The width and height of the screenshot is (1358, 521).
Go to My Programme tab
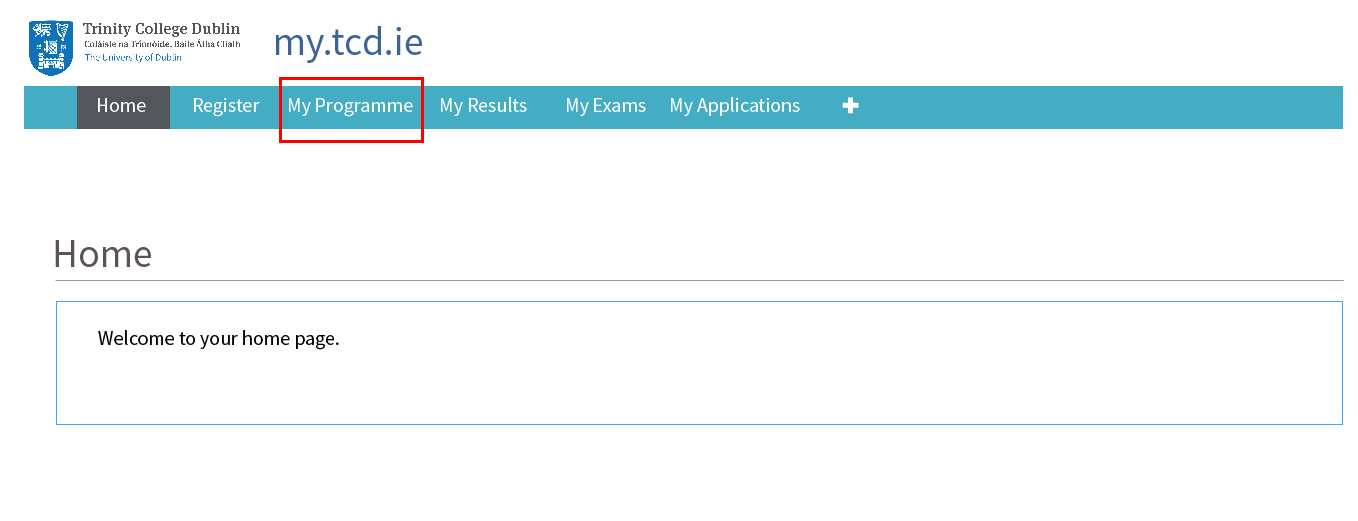click(350, 106)
